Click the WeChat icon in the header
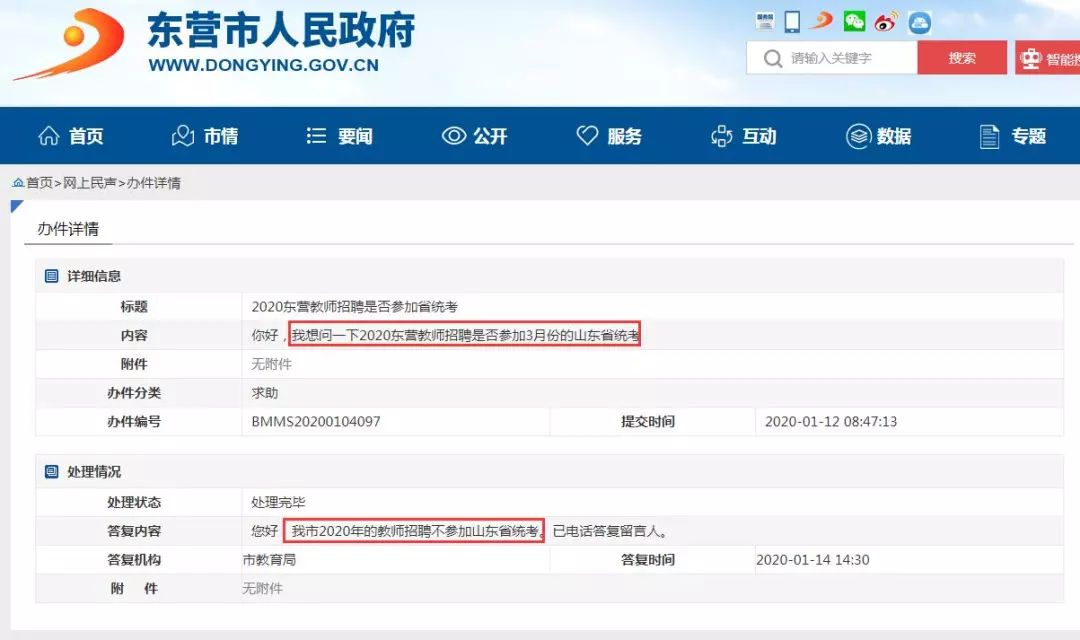 tap(854, 21)
